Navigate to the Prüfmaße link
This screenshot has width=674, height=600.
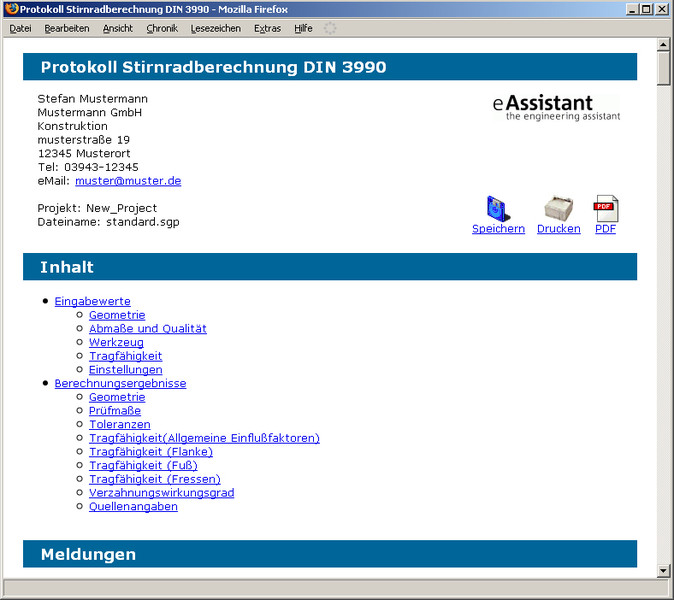point(115,411)
